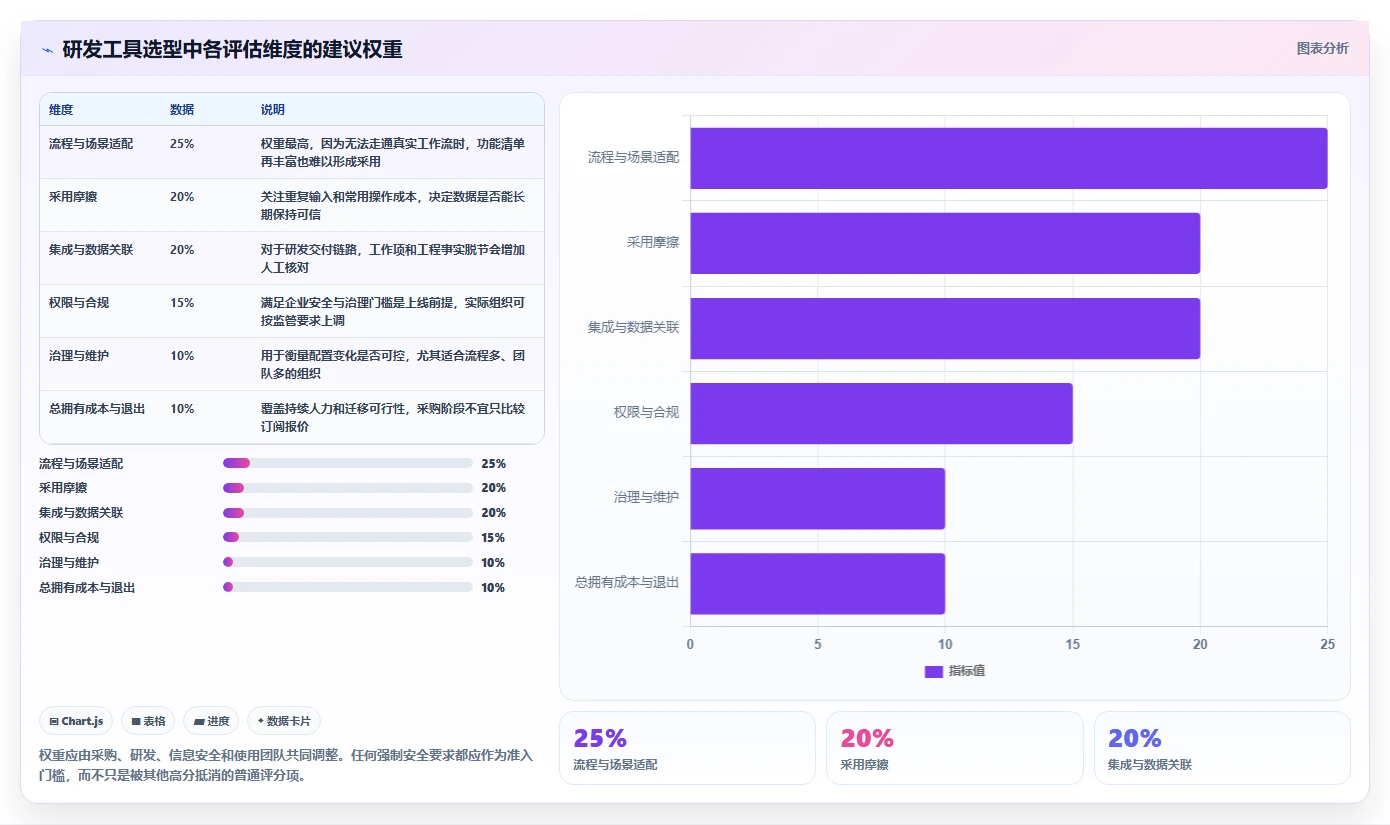This screenshot has width=1390, height=825.
Task: Click the x-axis tick labeled 5
Action: click(818, 644)
